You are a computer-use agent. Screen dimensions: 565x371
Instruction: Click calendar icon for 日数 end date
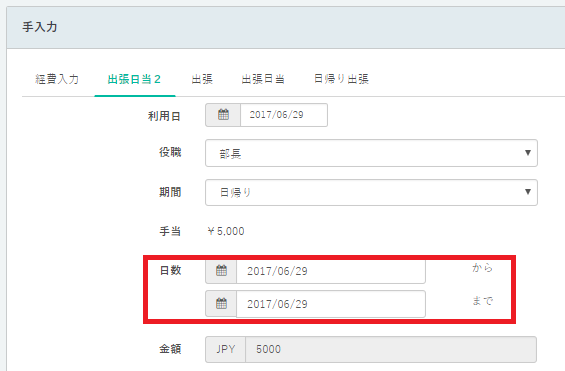point(221,304)
